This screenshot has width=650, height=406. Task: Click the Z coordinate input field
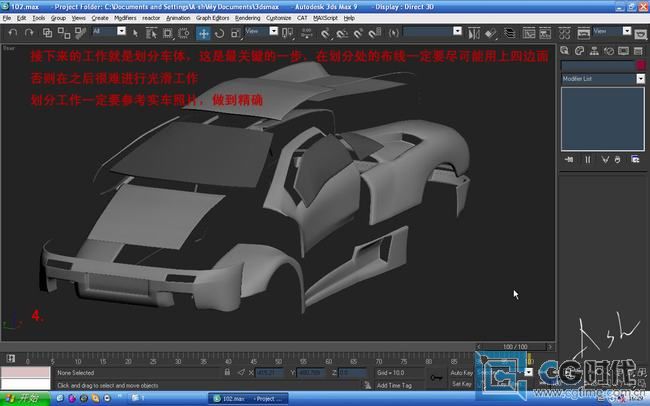click(x=352, y=373)
